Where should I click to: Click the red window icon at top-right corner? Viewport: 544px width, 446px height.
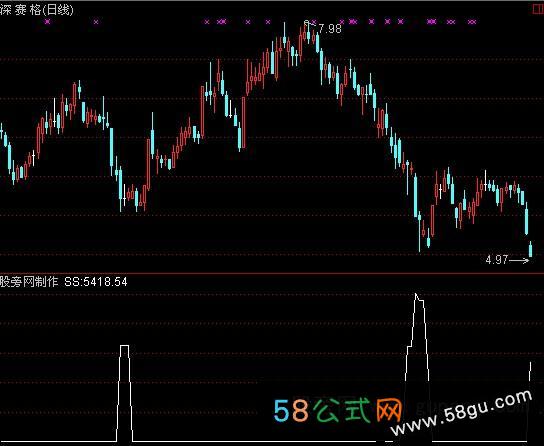[538, 9]
